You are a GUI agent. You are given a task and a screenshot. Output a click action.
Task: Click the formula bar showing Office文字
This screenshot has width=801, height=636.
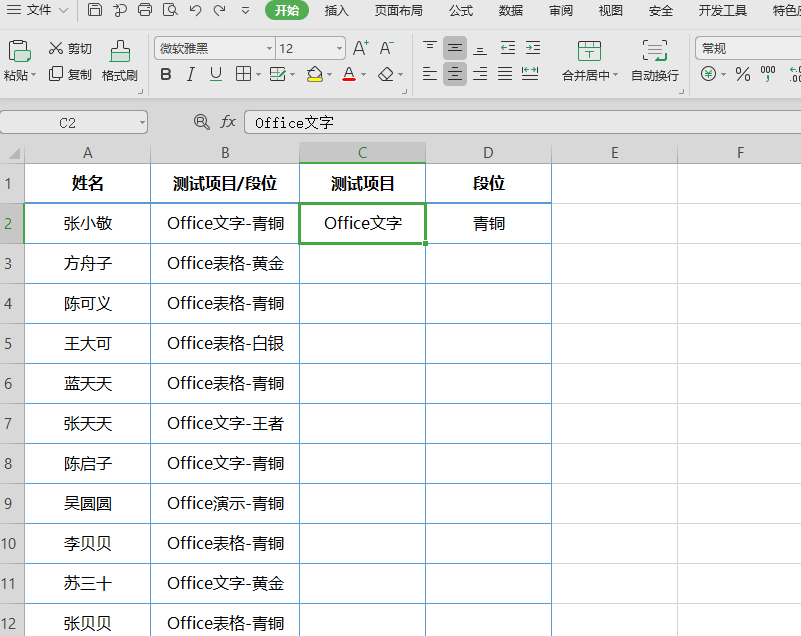pyautogui.click(x=522, y=123)
